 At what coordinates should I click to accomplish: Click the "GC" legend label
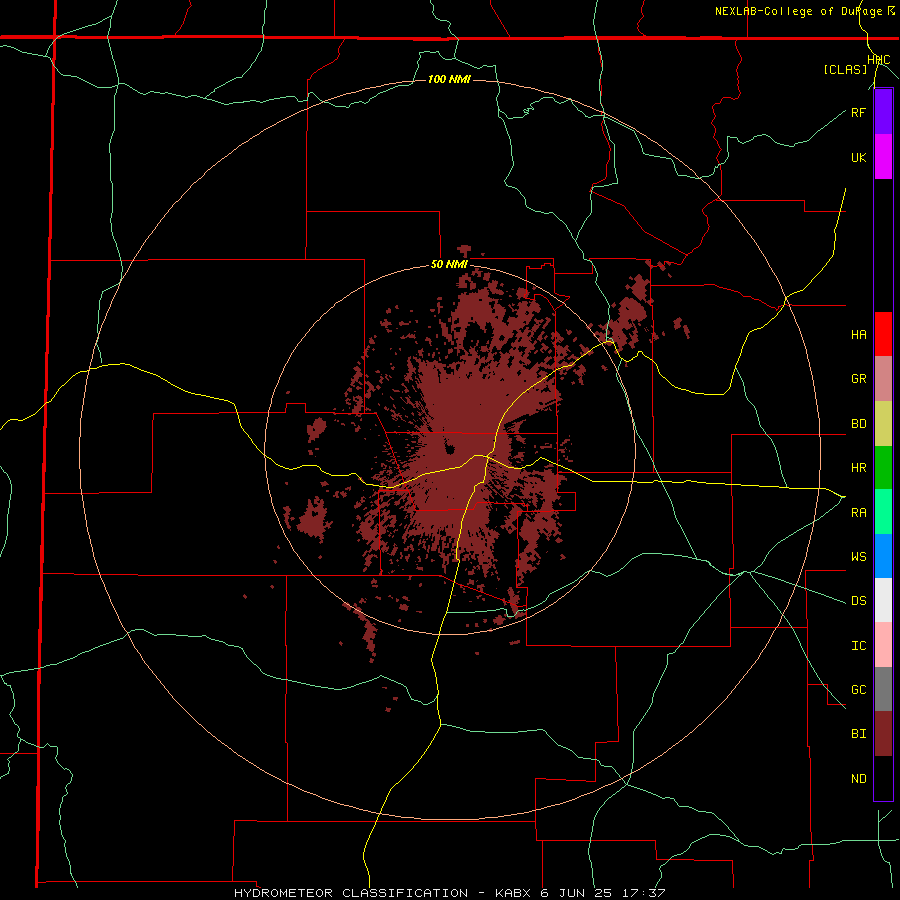[x=858, y=690]
